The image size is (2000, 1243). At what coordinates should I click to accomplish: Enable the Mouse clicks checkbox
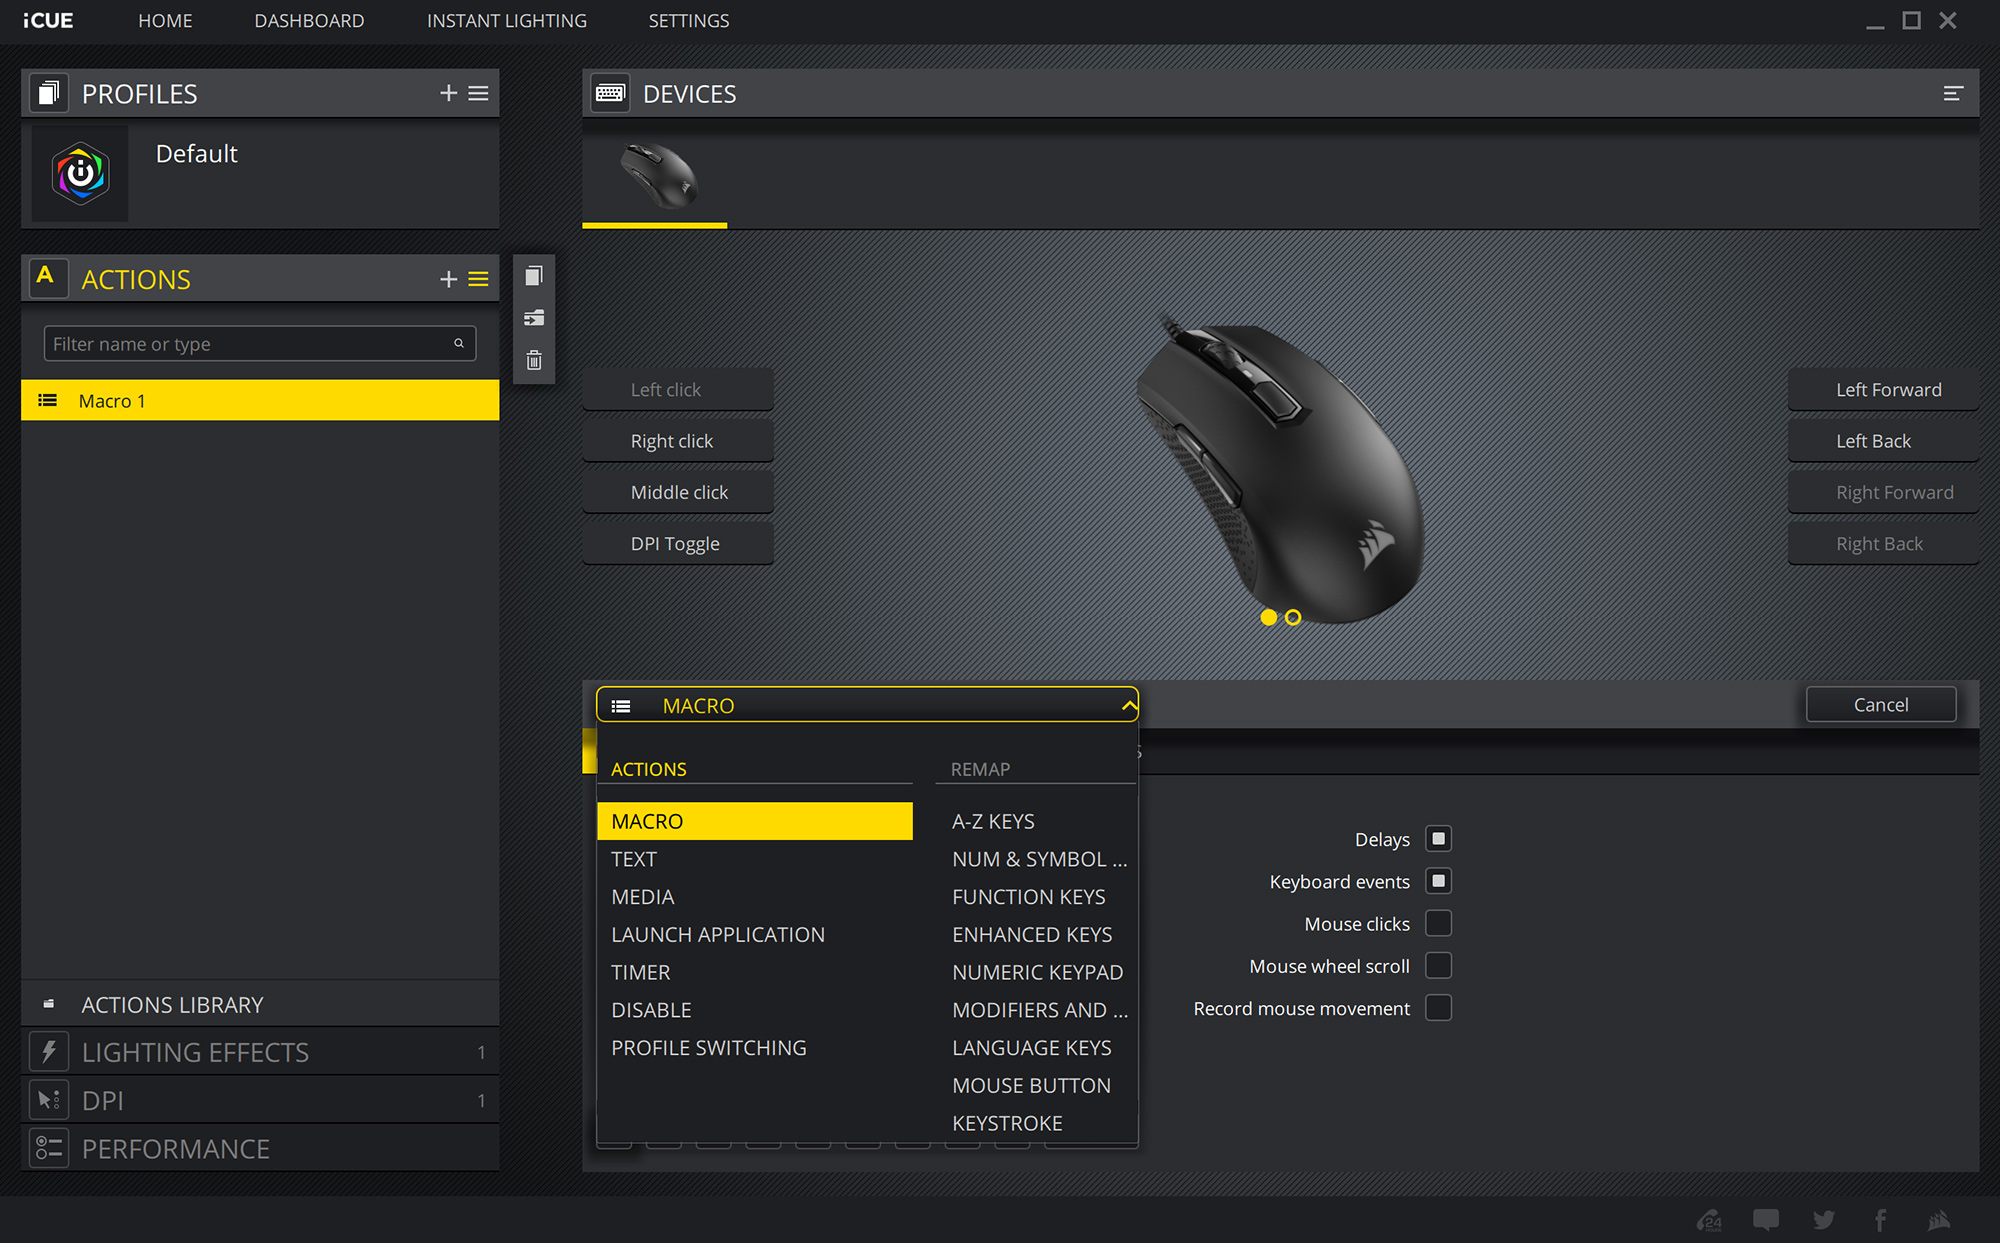point(1438,923)
